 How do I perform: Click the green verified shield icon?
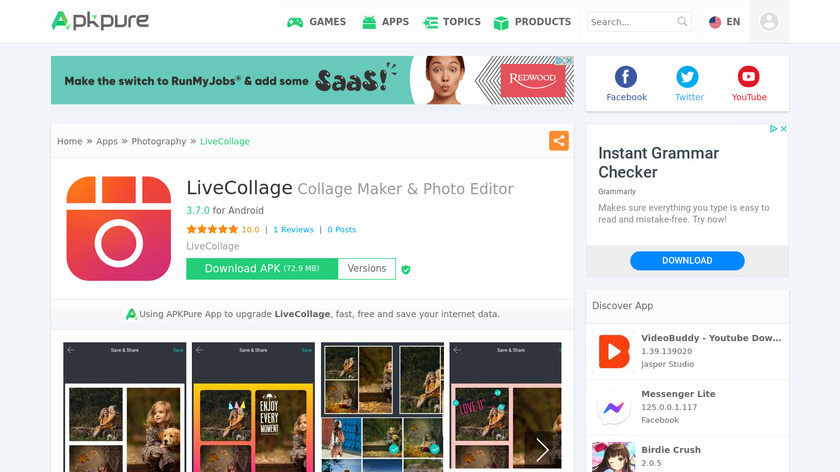point(406,269)
